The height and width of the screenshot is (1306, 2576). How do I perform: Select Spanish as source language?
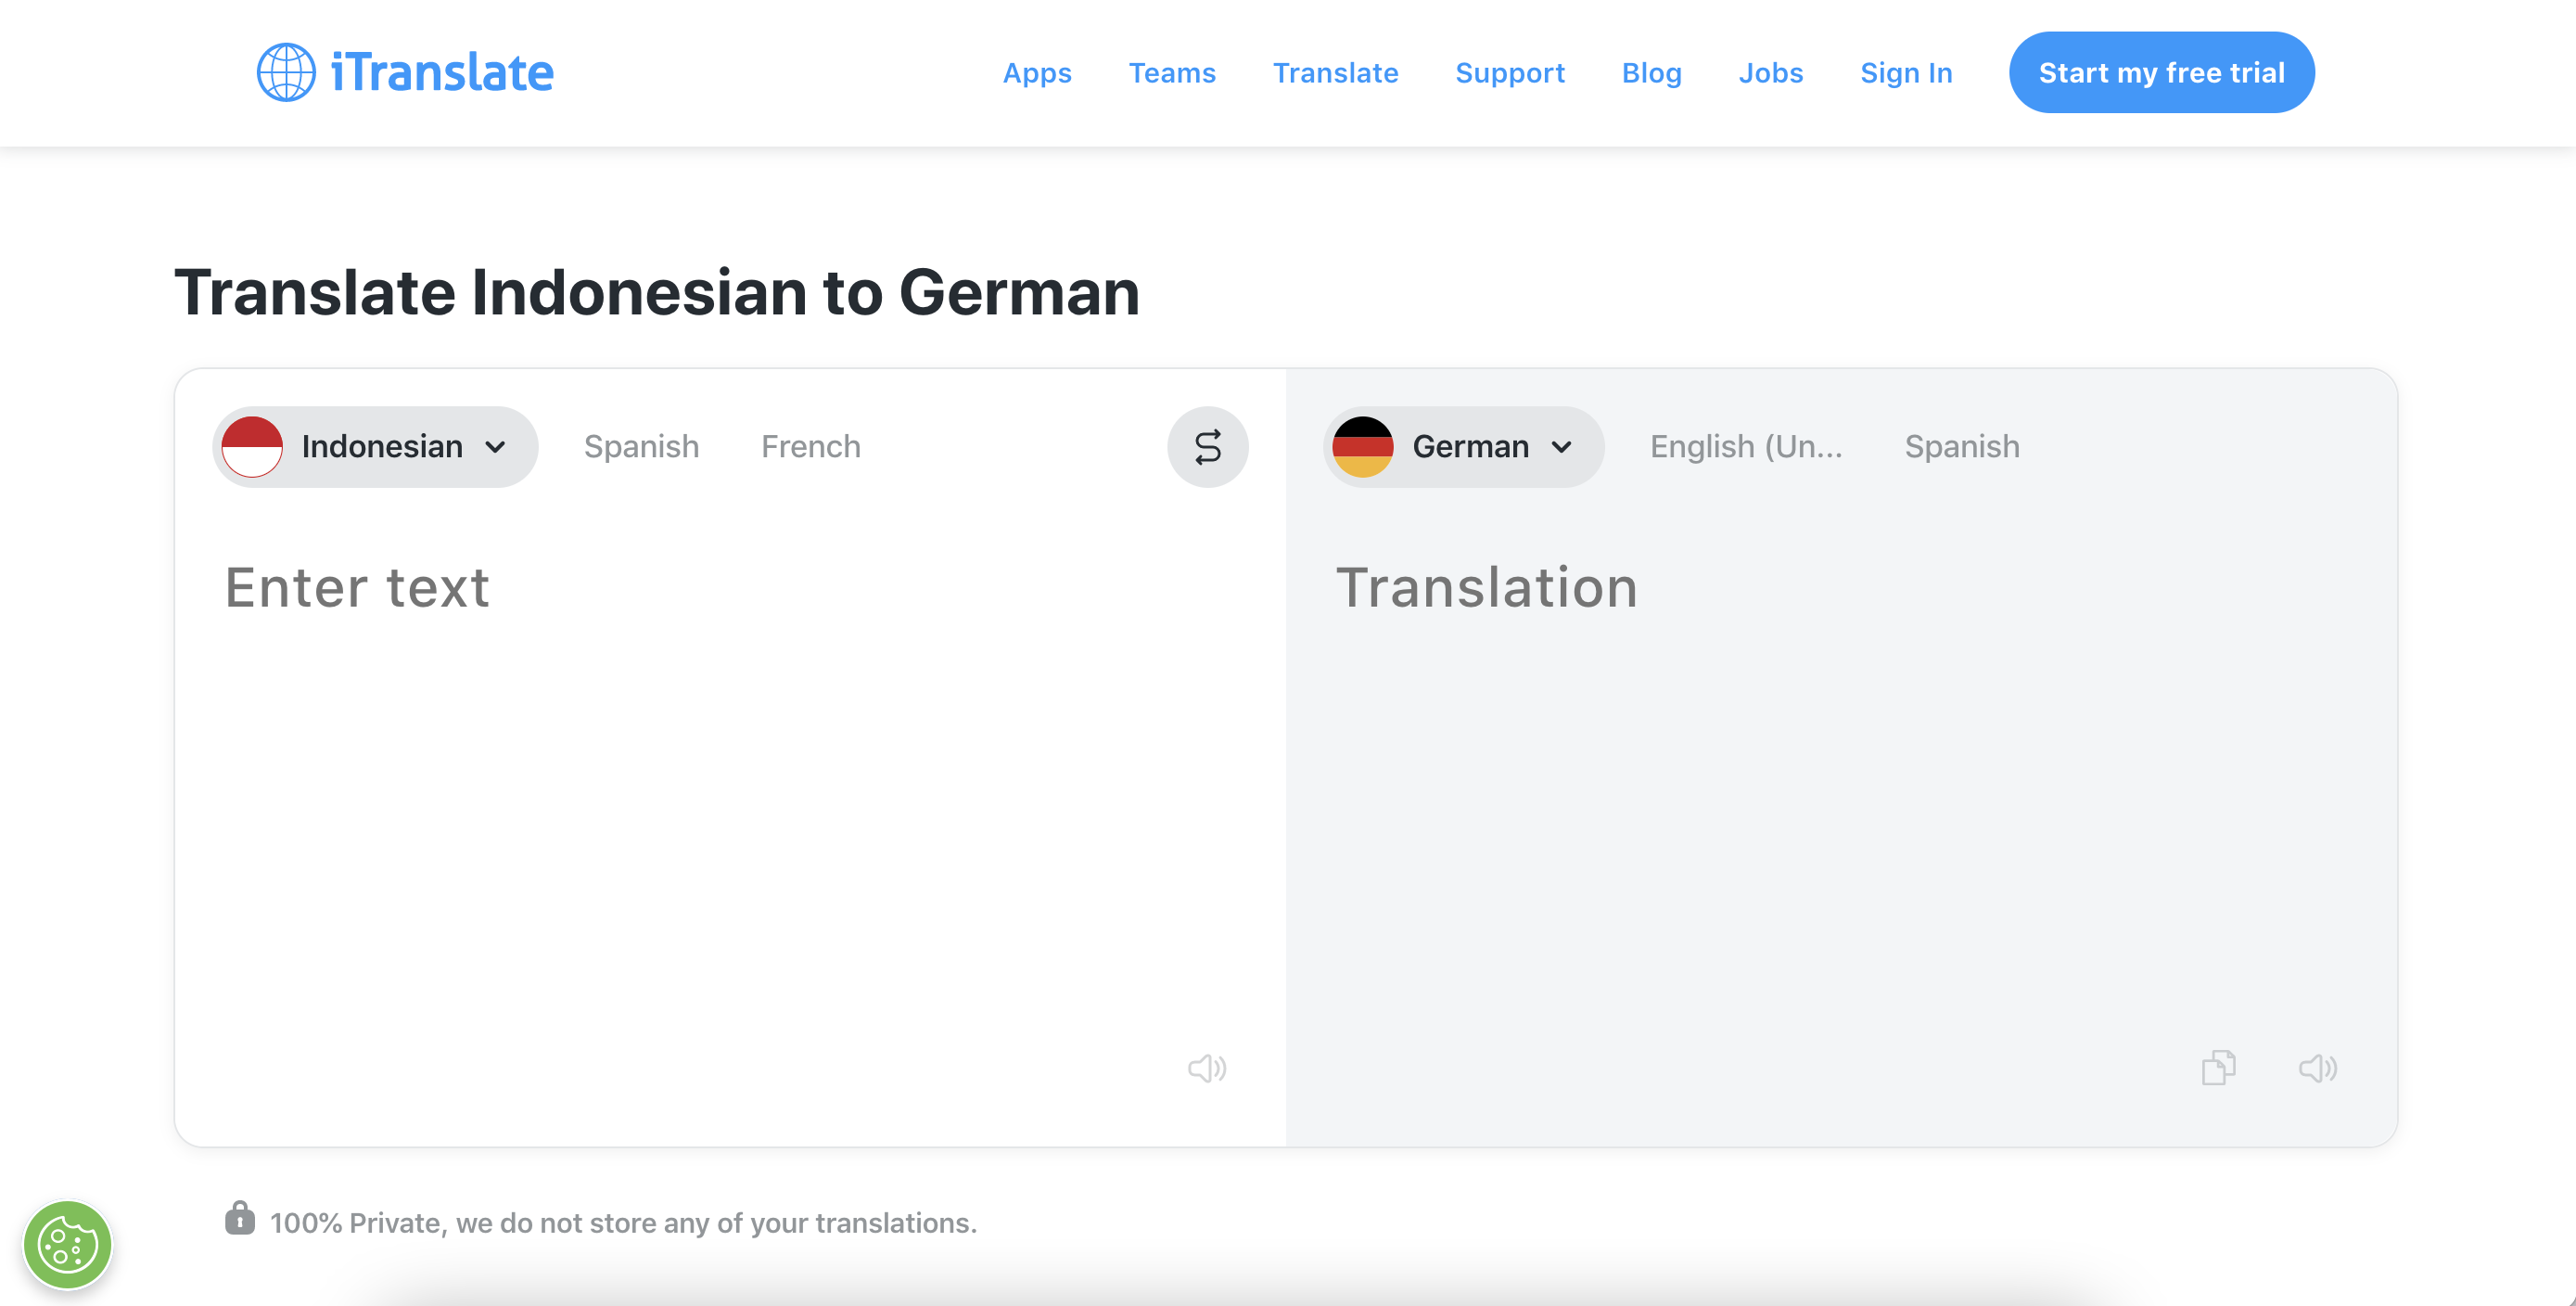tap(641, 447)
